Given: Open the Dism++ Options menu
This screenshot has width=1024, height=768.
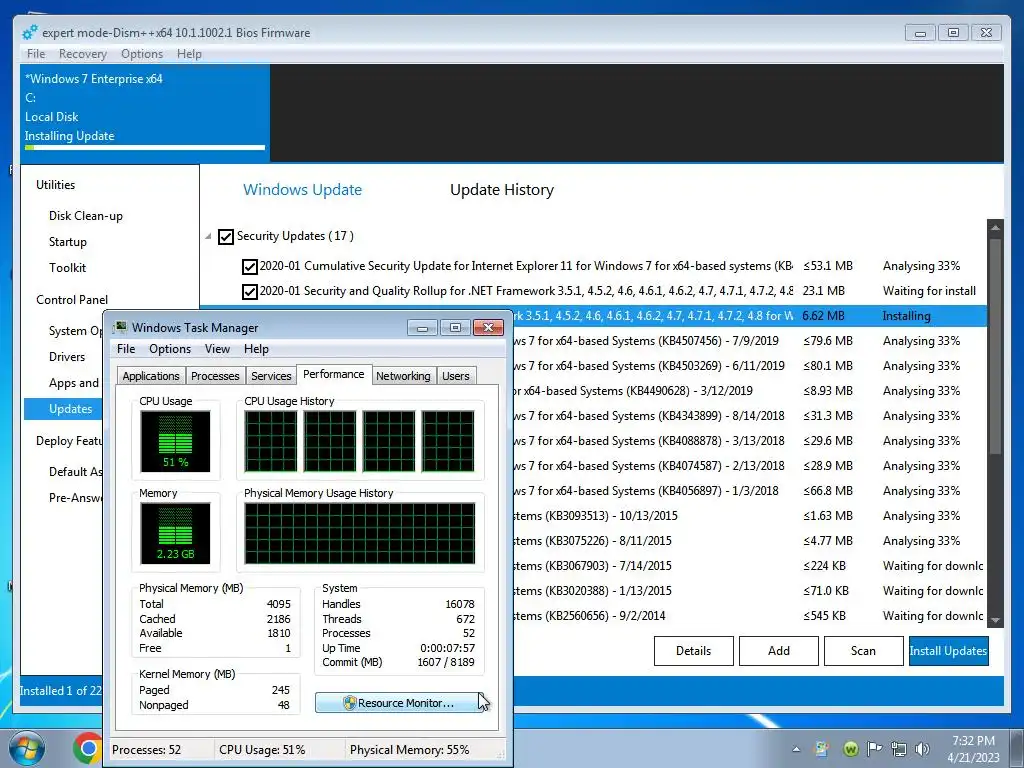Looking at the screenshot, I should tap(142, 54).
